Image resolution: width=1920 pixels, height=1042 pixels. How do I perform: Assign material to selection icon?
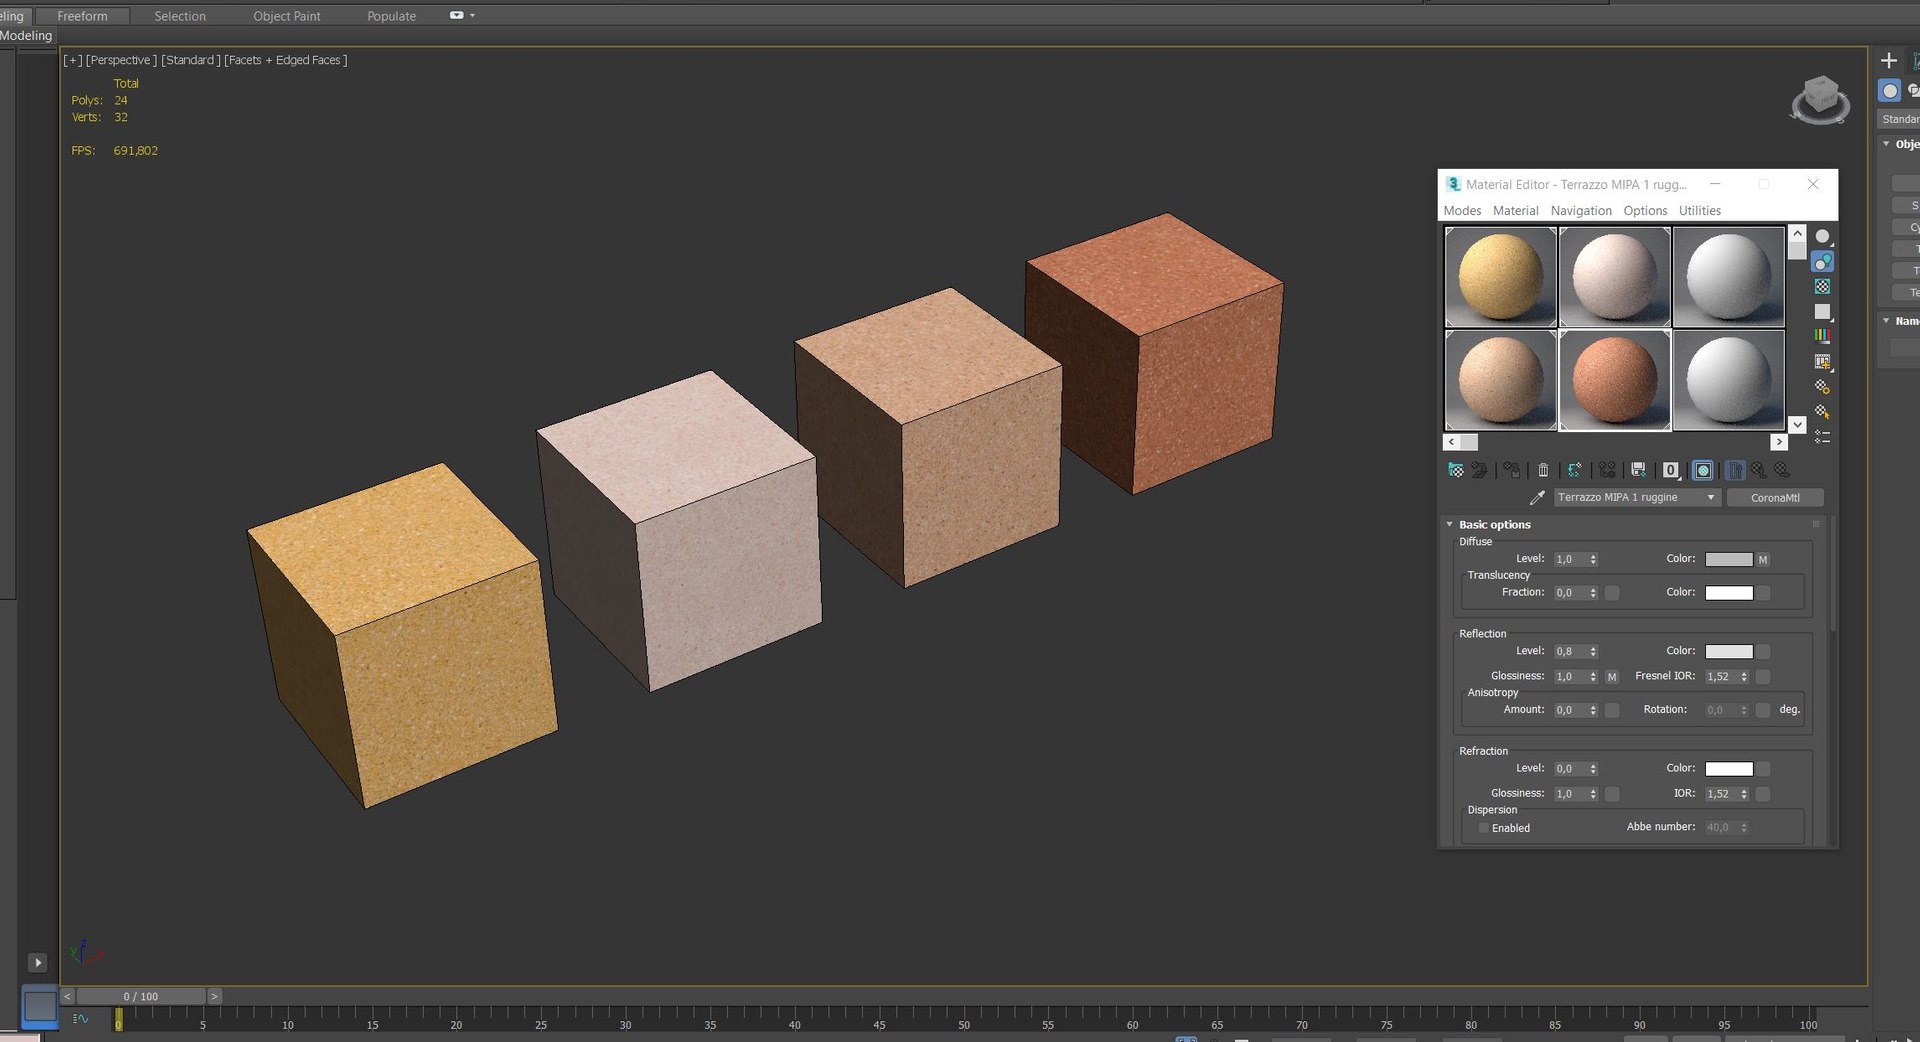tap(1511, 470)
